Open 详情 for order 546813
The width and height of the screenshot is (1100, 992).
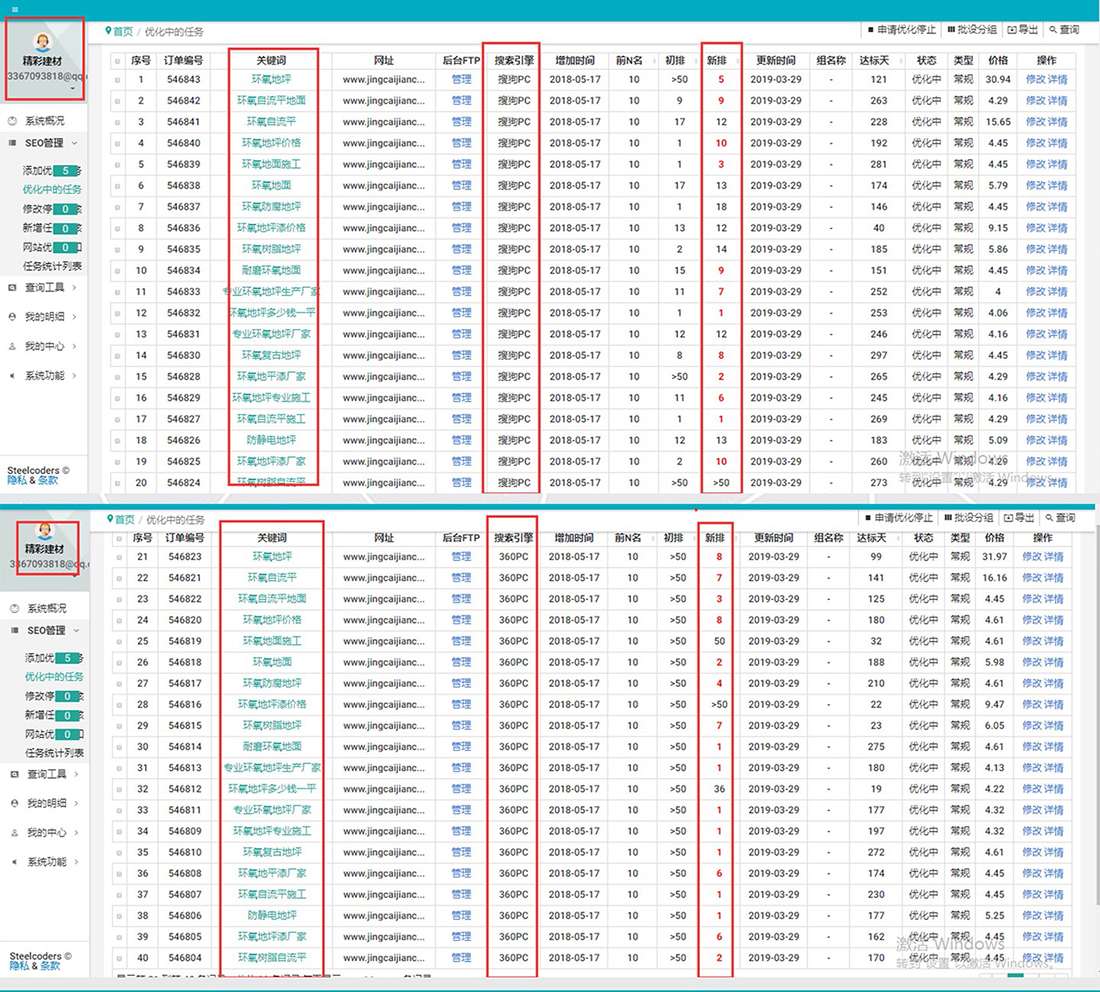click(1056, 768)
